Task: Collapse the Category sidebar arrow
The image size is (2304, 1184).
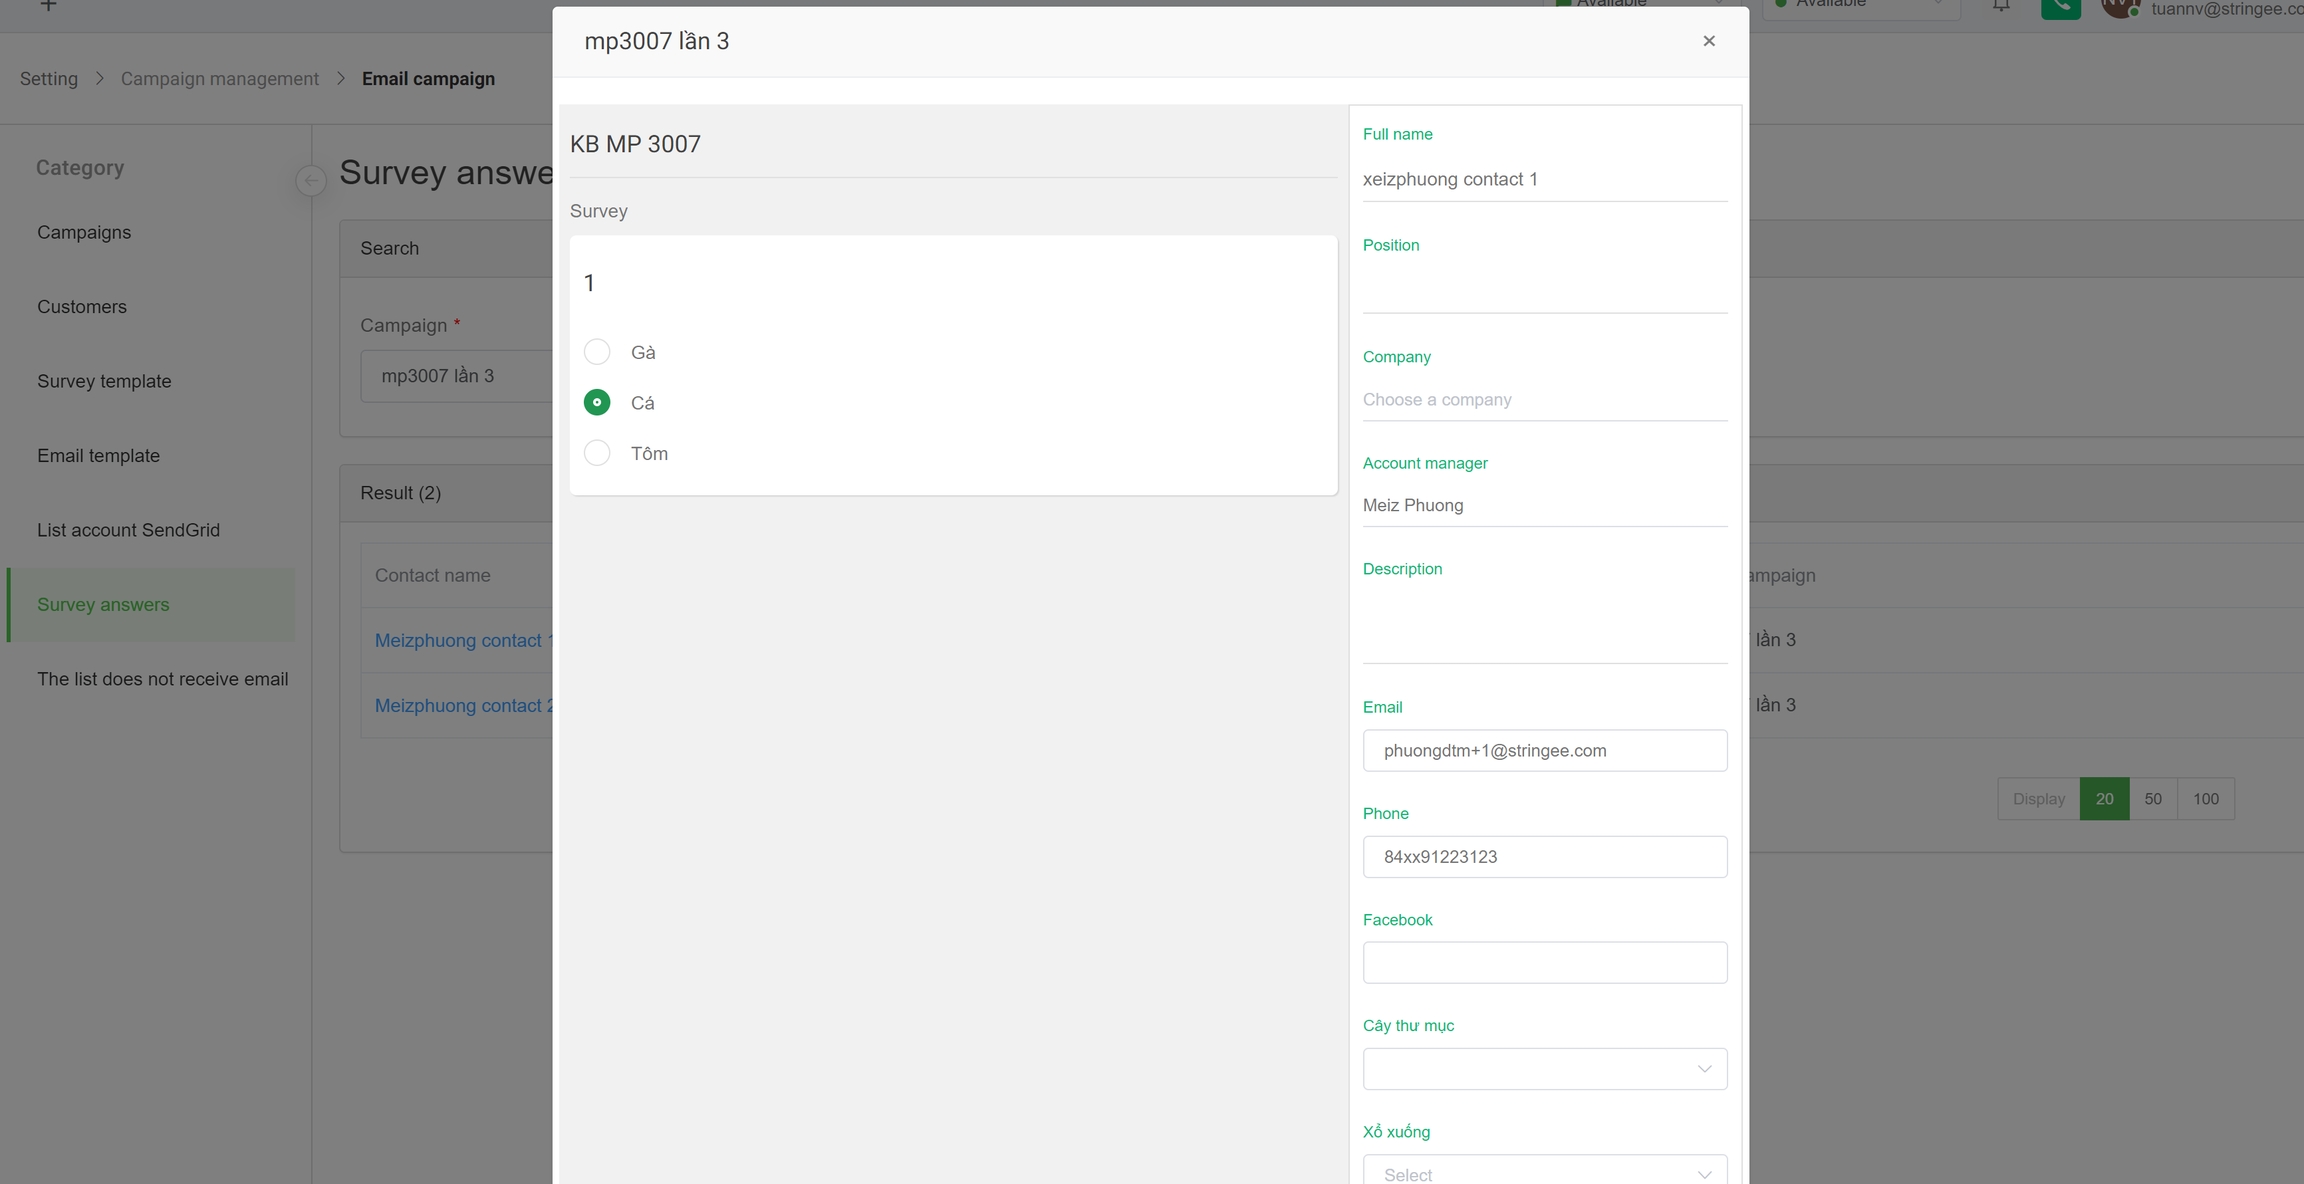Action: 311,180
